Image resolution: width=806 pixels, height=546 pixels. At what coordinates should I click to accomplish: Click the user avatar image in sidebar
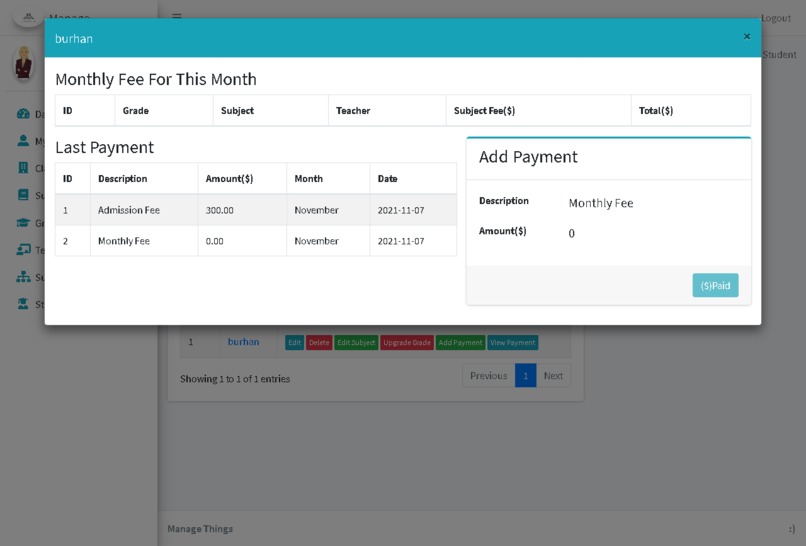pyautogui.click(x=24, y=64)
